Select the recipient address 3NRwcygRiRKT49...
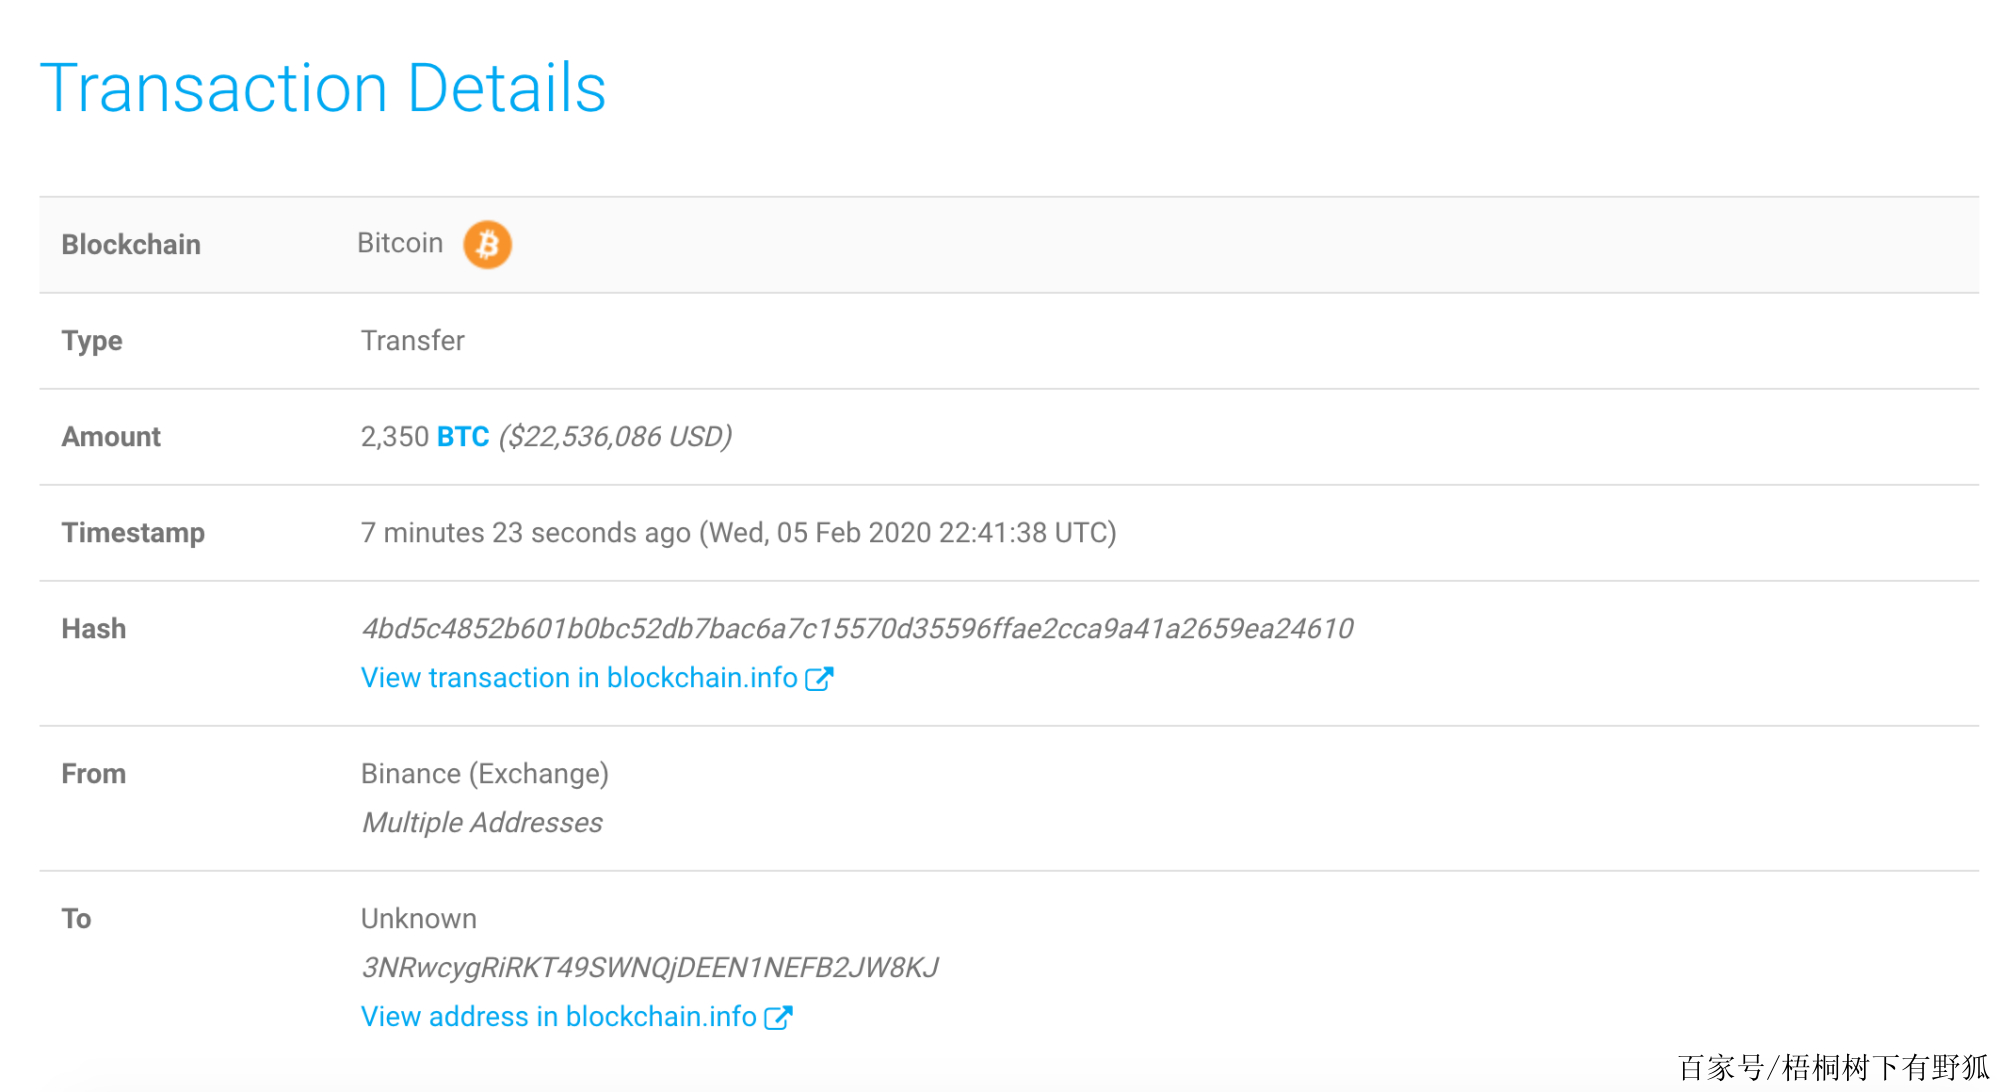 pos(650,968)
